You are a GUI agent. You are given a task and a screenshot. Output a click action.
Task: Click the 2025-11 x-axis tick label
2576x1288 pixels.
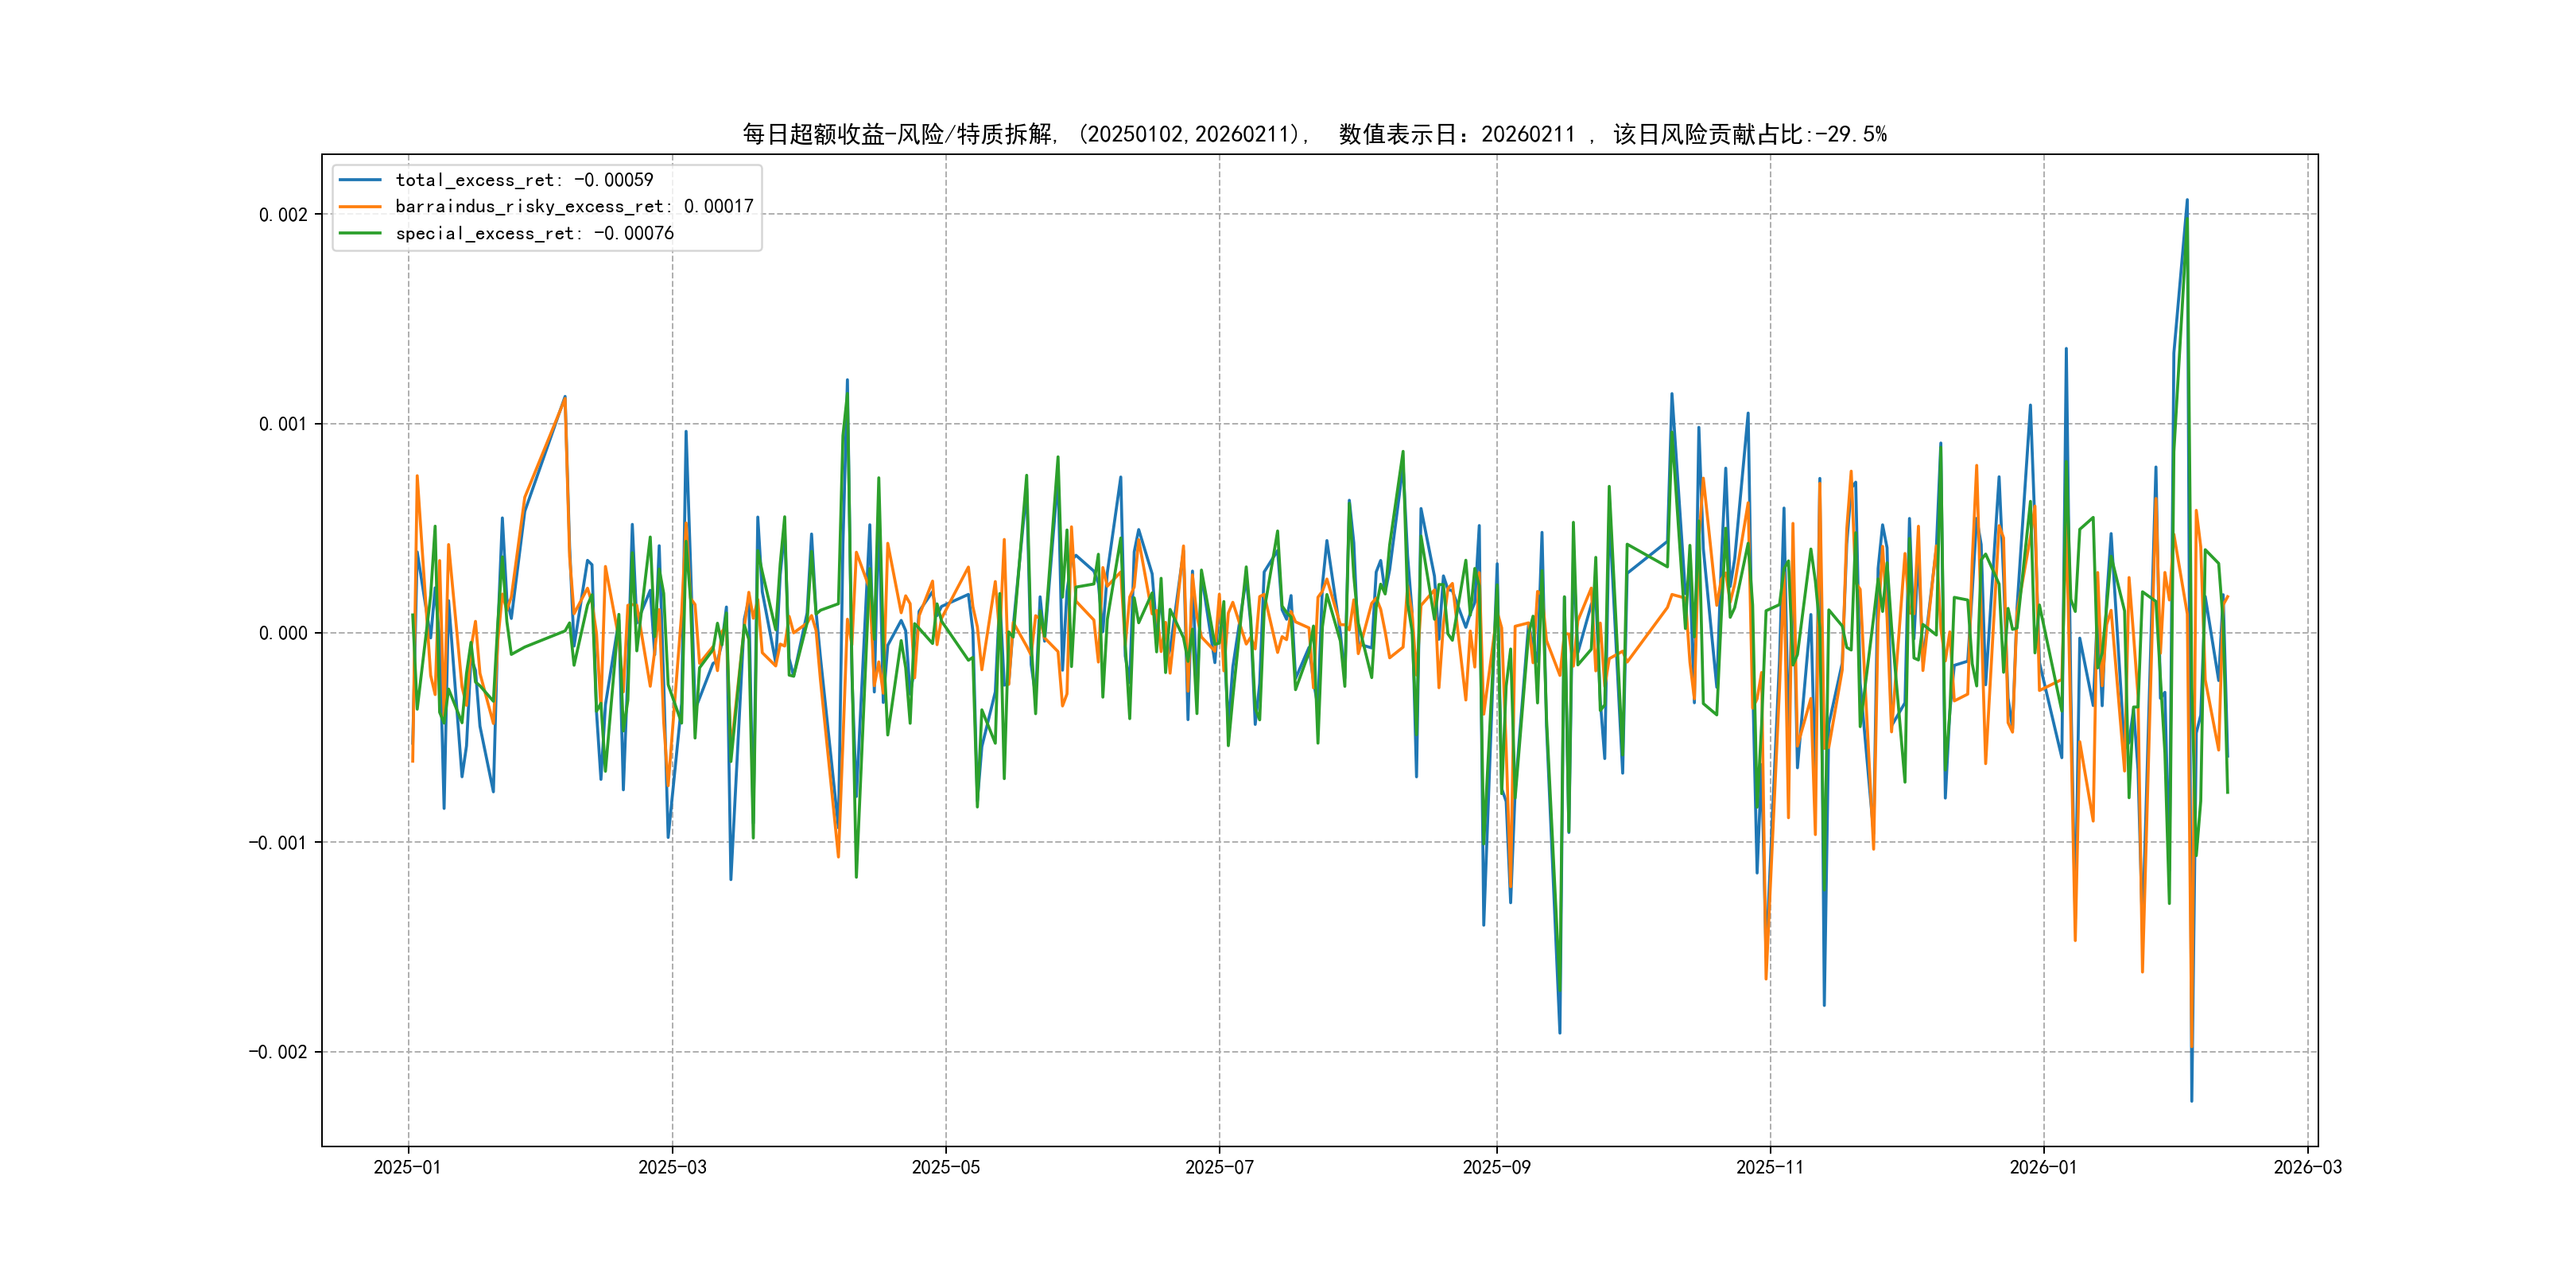[x=1770, y=1167]
